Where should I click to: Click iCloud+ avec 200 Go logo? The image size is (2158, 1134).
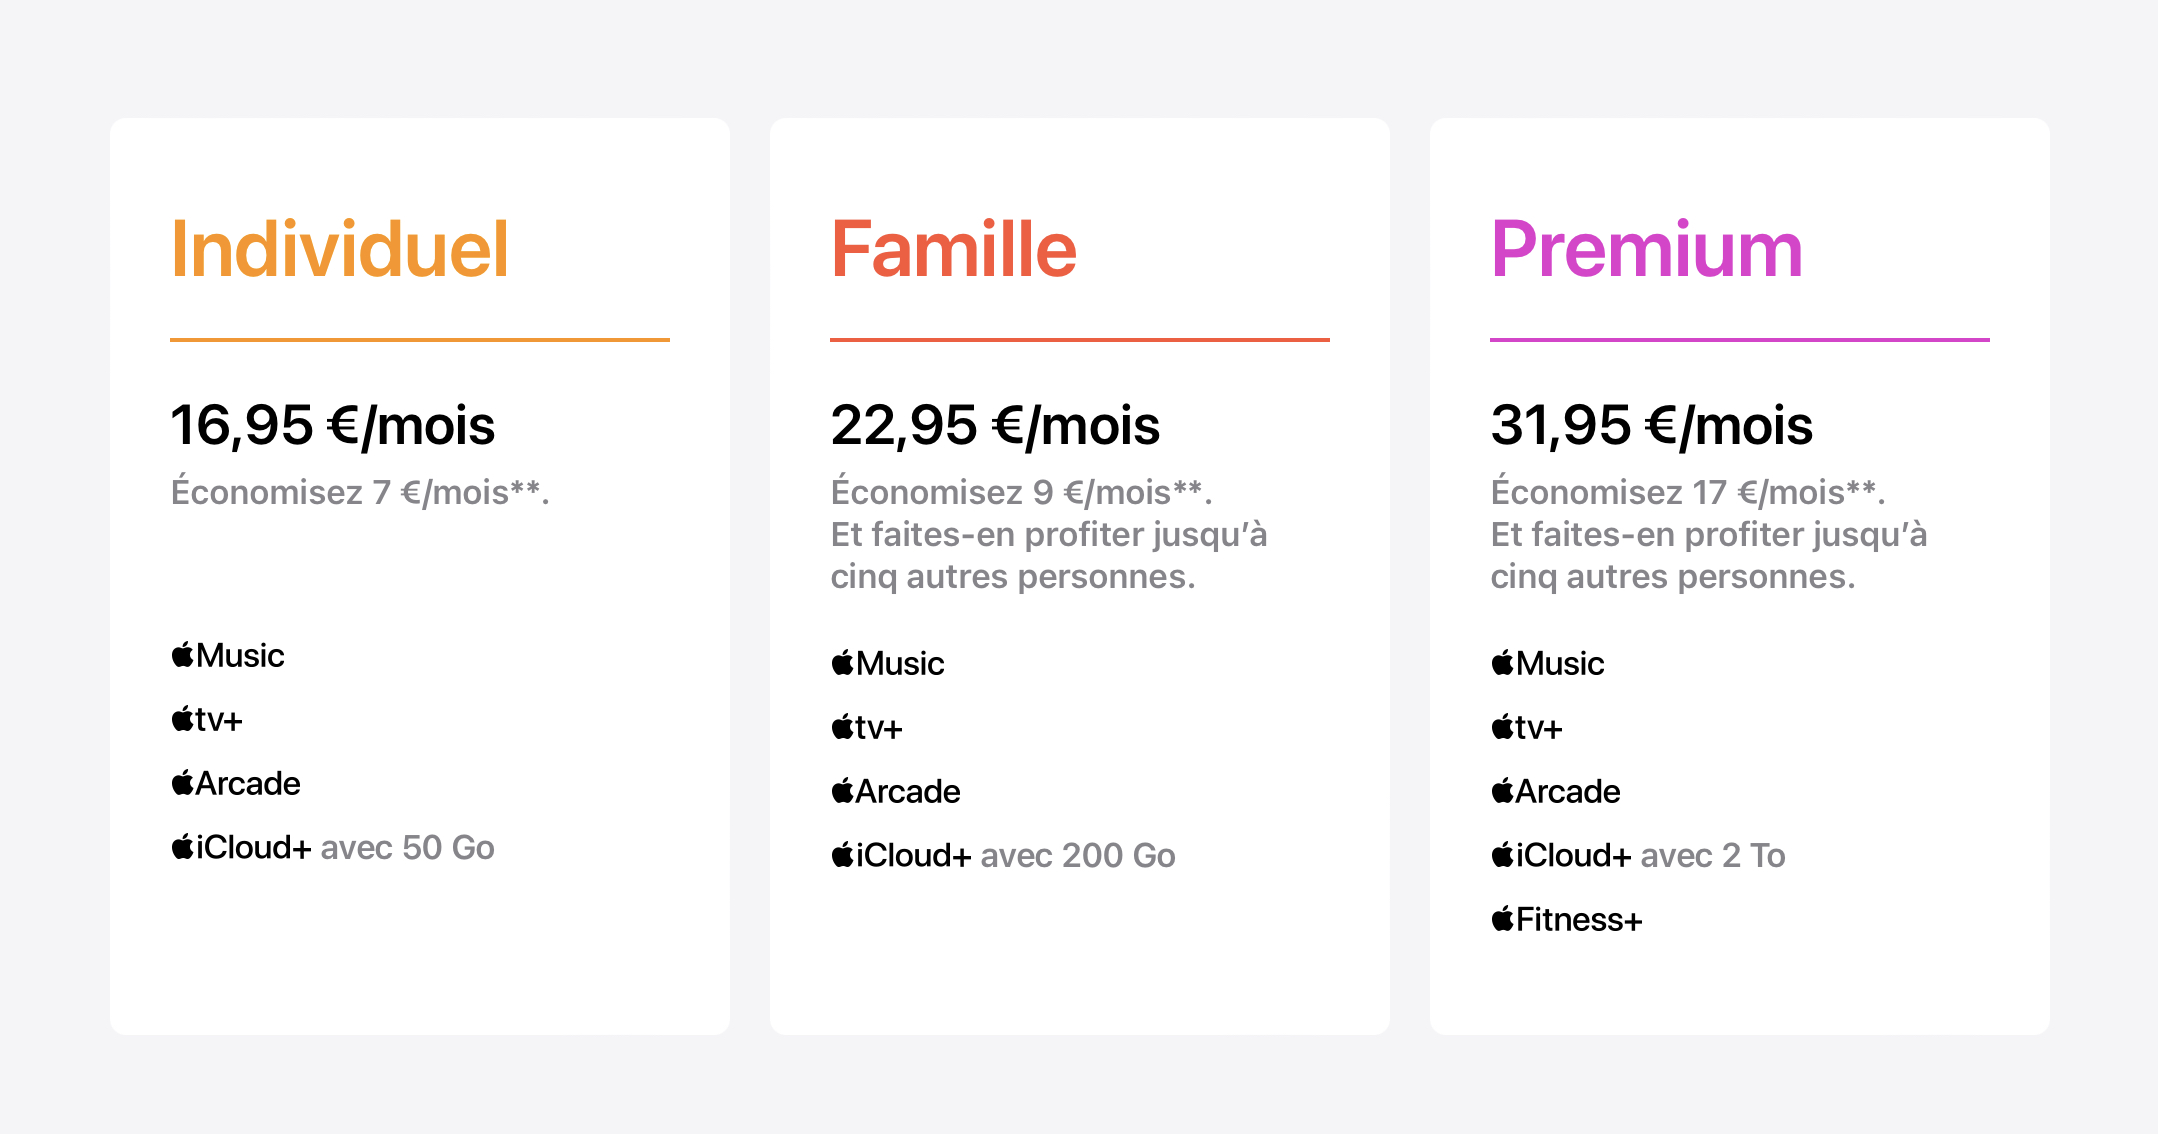click(1003, 856)
